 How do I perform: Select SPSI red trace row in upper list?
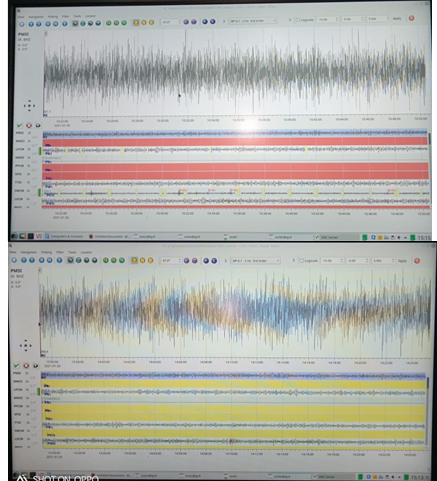pos(235,175)
